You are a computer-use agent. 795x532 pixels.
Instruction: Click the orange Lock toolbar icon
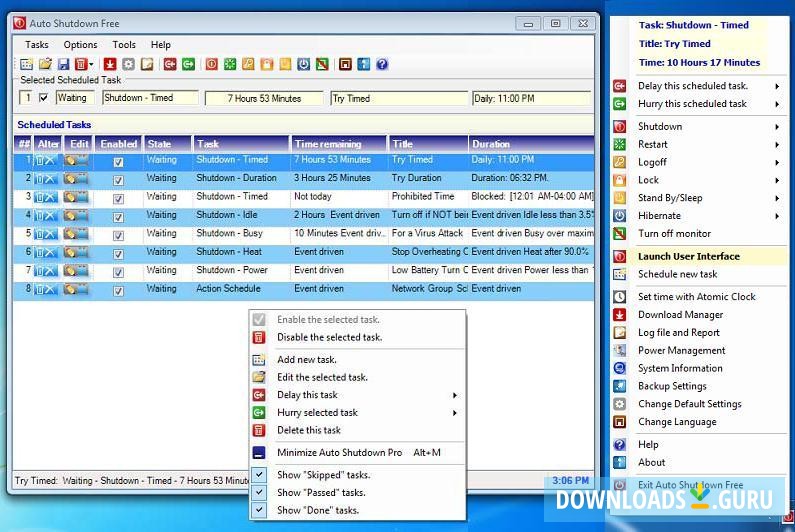pyautogui.click(x=267, y=64)
